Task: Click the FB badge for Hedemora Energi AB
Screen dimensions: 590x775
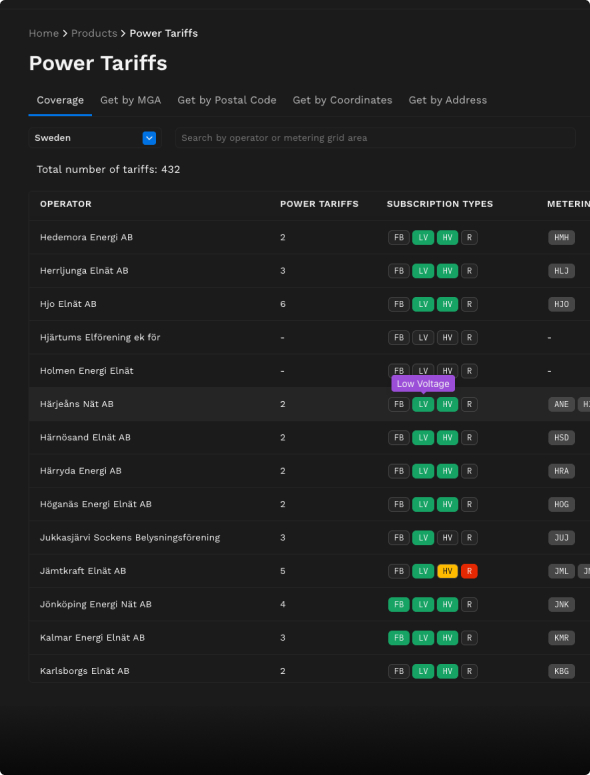Action: 399,238
